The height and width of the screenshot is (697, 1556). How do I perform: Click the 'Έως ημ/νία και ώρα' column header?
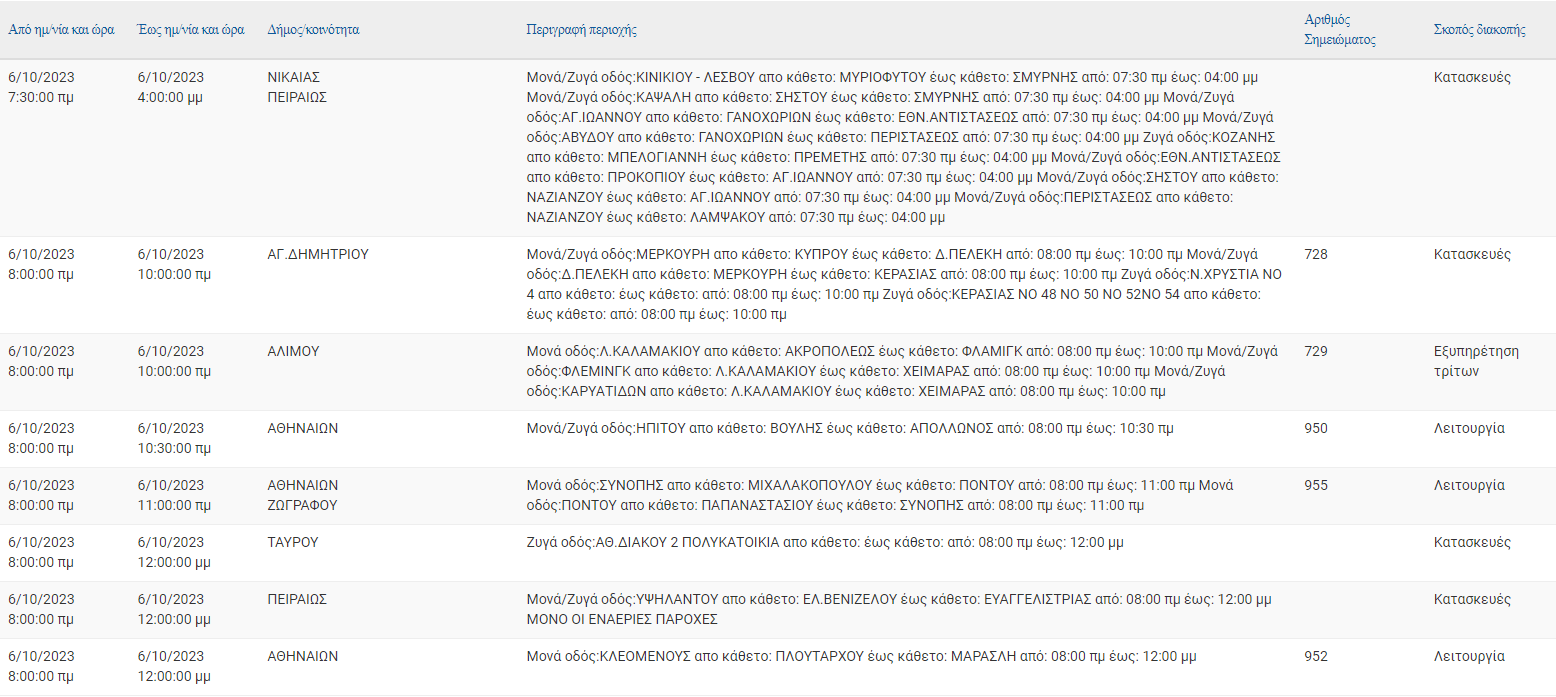click(x=191, y=30)
